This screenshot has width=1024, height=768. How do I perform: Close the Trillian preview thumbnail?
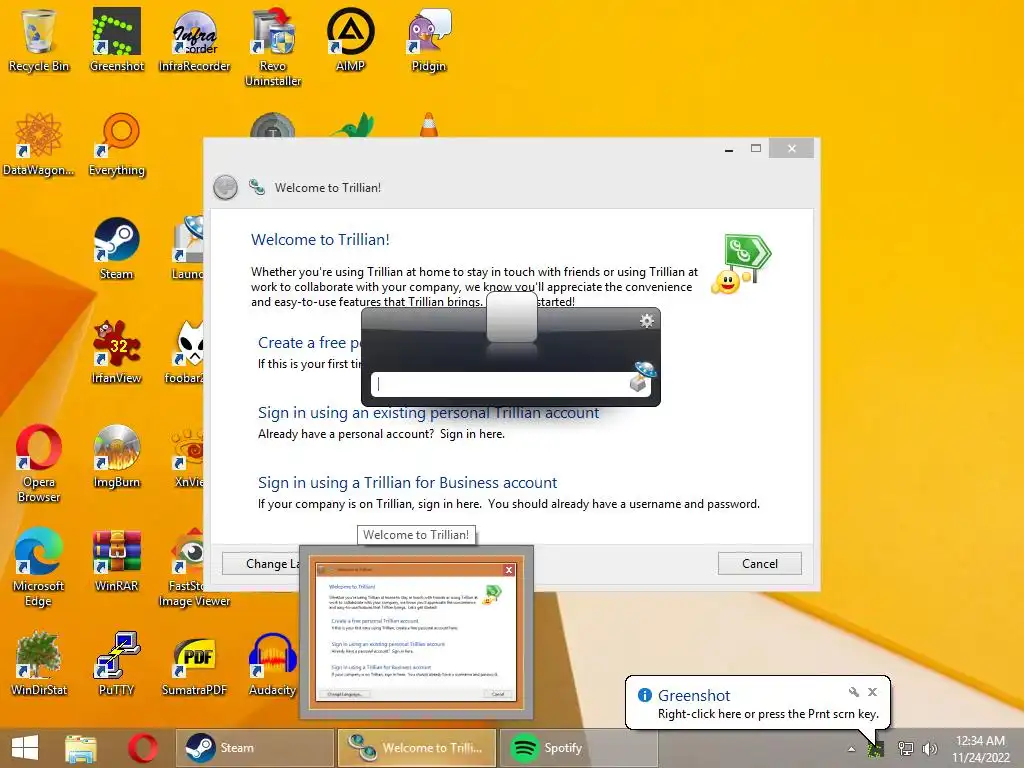tap(509, 570)
